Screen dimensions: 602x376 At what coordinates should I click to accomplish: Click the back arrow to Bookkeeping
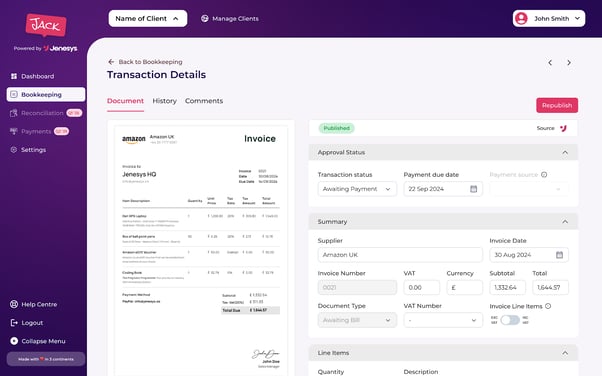pos(111,62)
